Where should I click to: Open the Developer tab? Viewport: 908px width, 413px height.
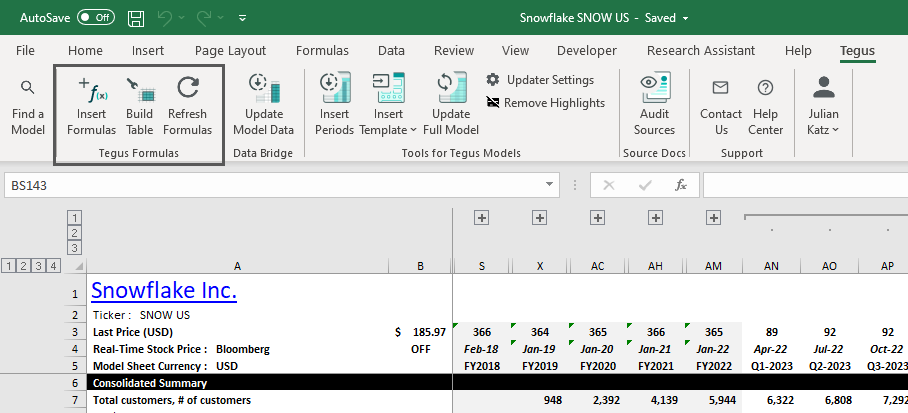point(587,51)
